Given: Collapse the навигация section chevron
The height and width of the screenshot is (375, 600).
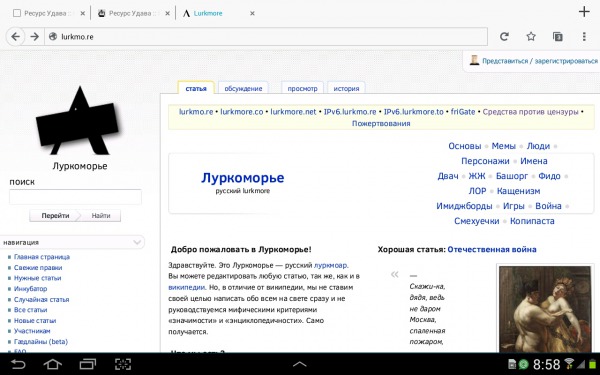Looking at the screenshot, I should 137,242.
